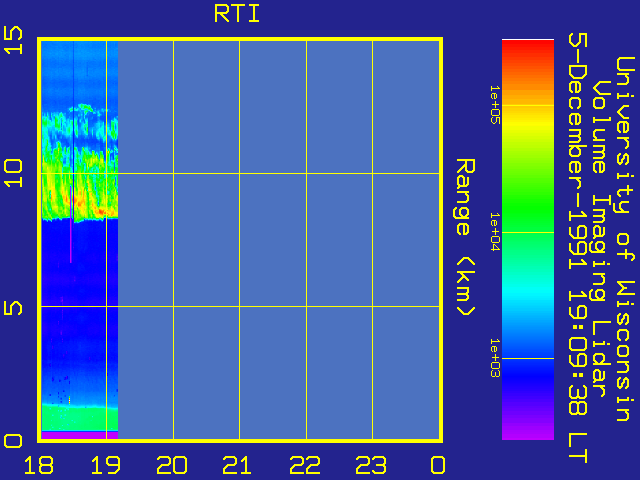
Task: Click the 22 hour time axis label
Action: coord(305,465)
